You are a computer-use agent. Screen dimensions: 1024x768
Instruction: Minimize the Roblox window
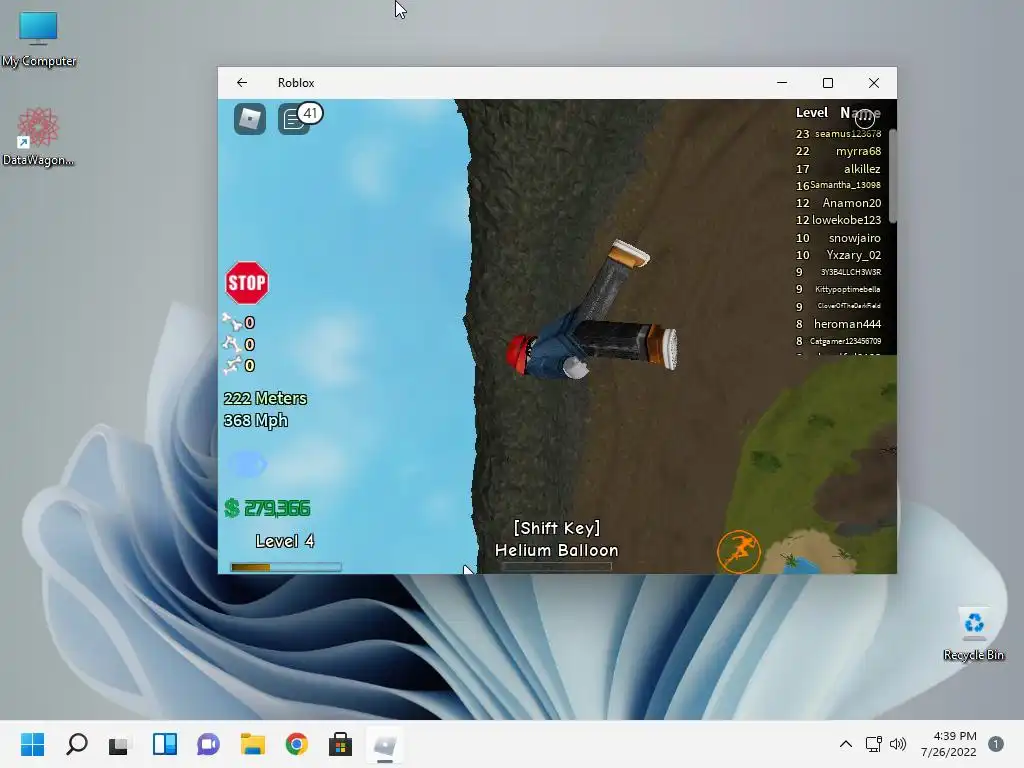[782, 82]
